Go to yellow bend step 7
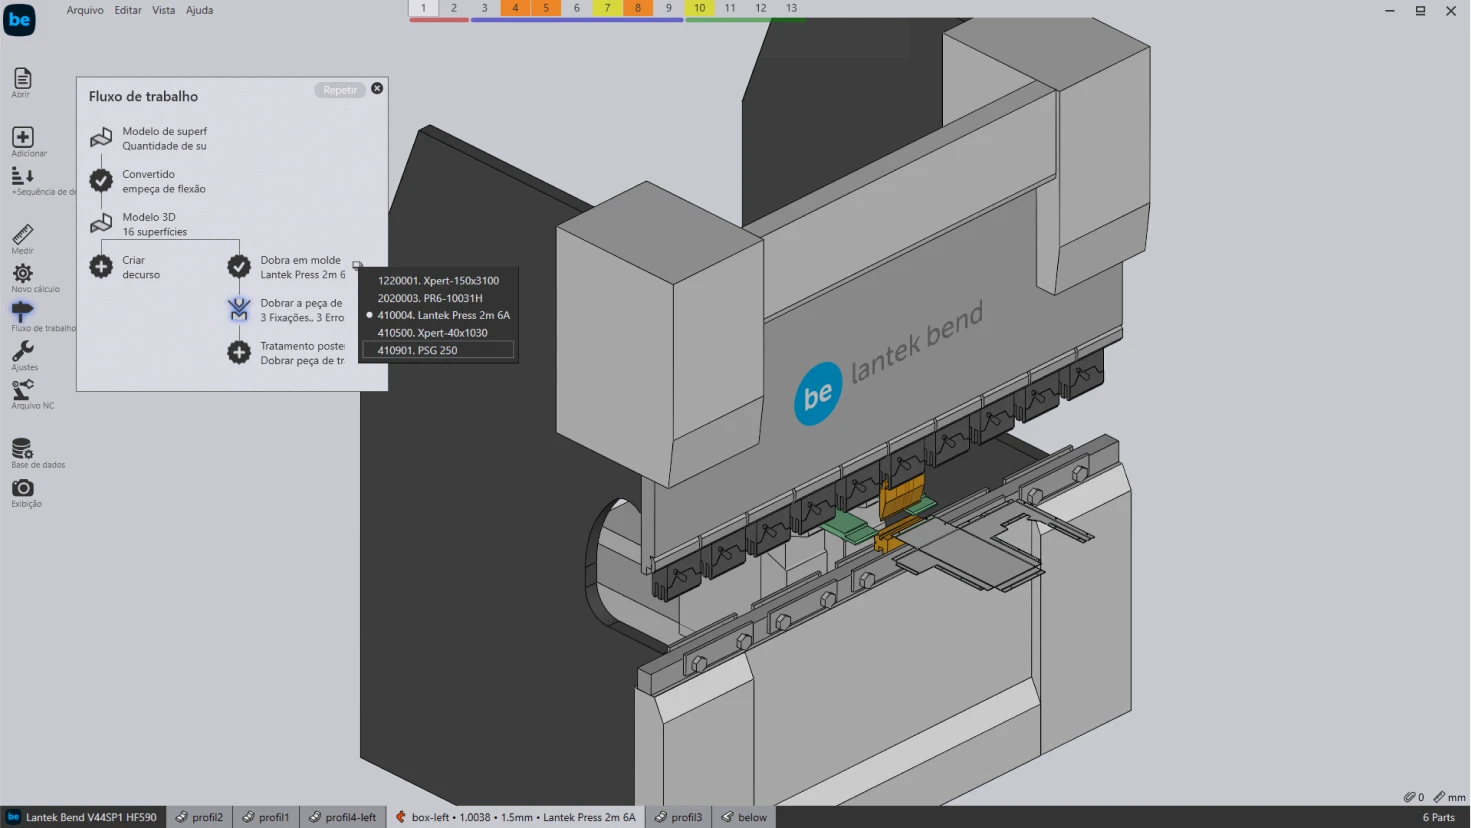 (x=607, y=8)
